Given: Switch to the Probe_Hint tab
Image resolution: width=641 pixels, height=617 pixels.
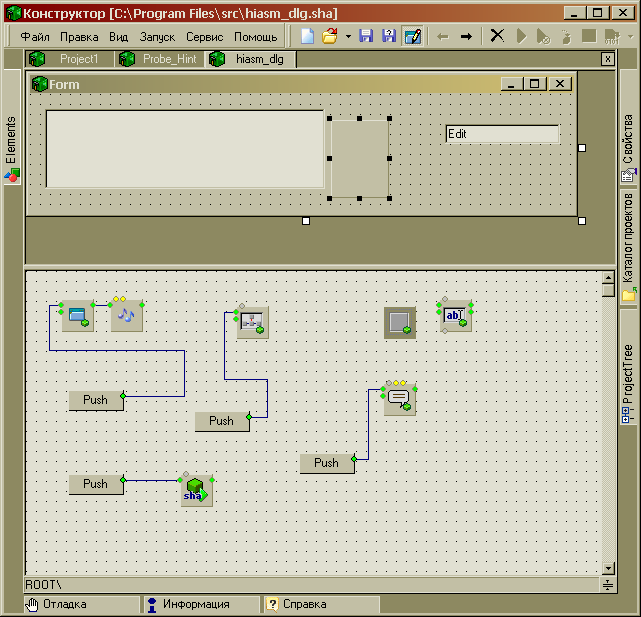Looking at the screenshot, I should click(160, 59).
